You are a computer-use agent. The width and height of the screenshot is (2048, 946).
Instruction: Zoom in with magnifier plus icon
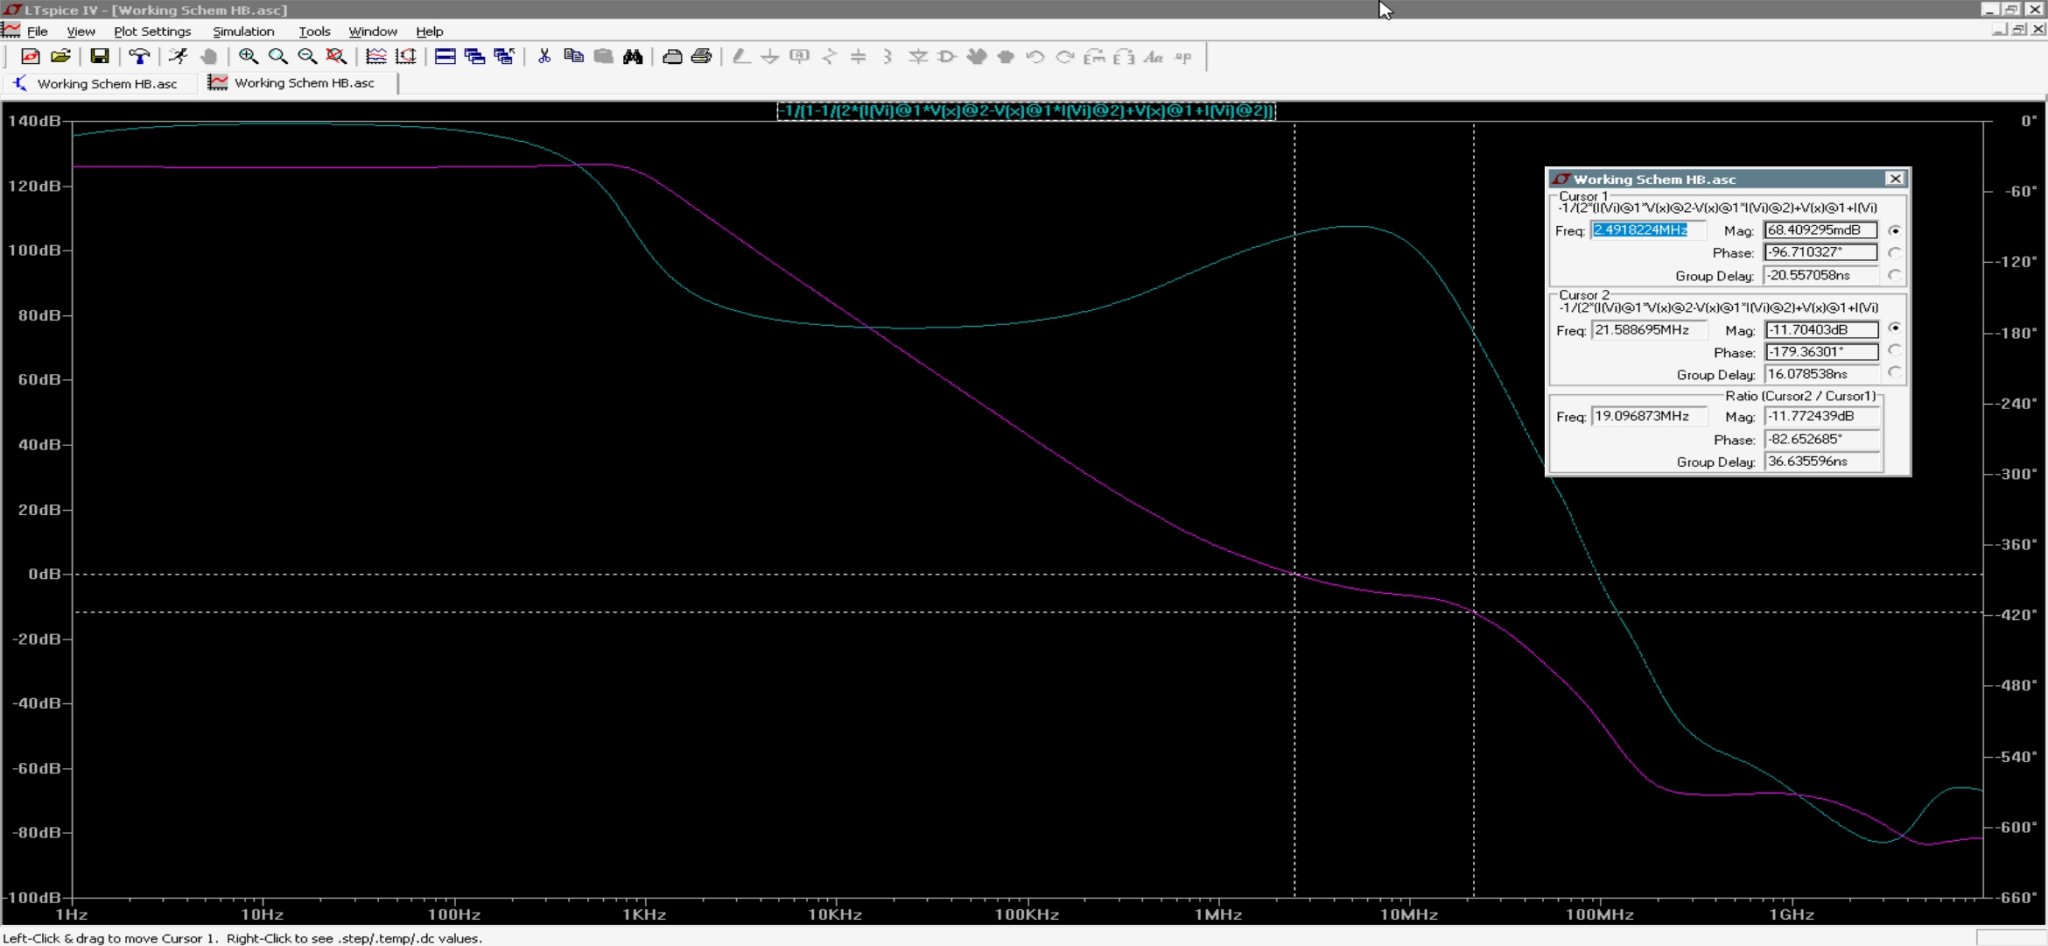248,57
